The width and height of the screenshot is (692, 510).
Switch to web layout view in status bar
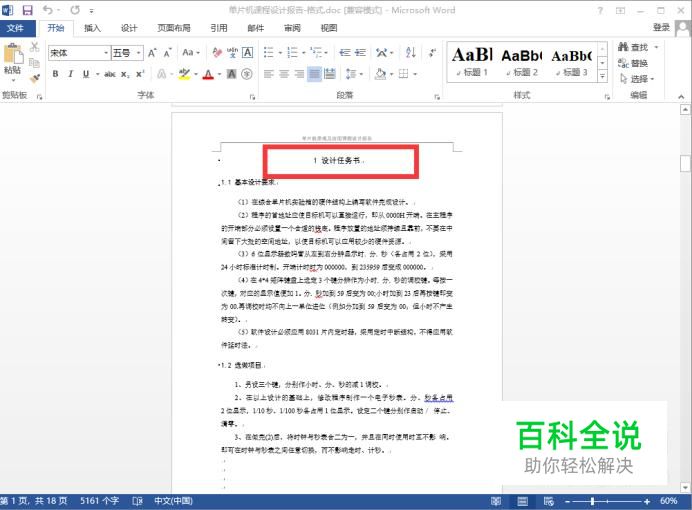549,501
